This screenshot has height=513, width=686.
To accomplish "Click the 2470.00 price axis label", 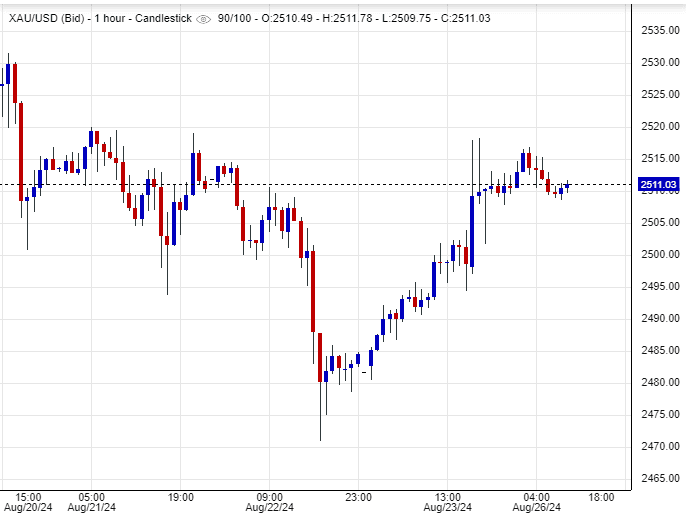I will coord(658,446).
